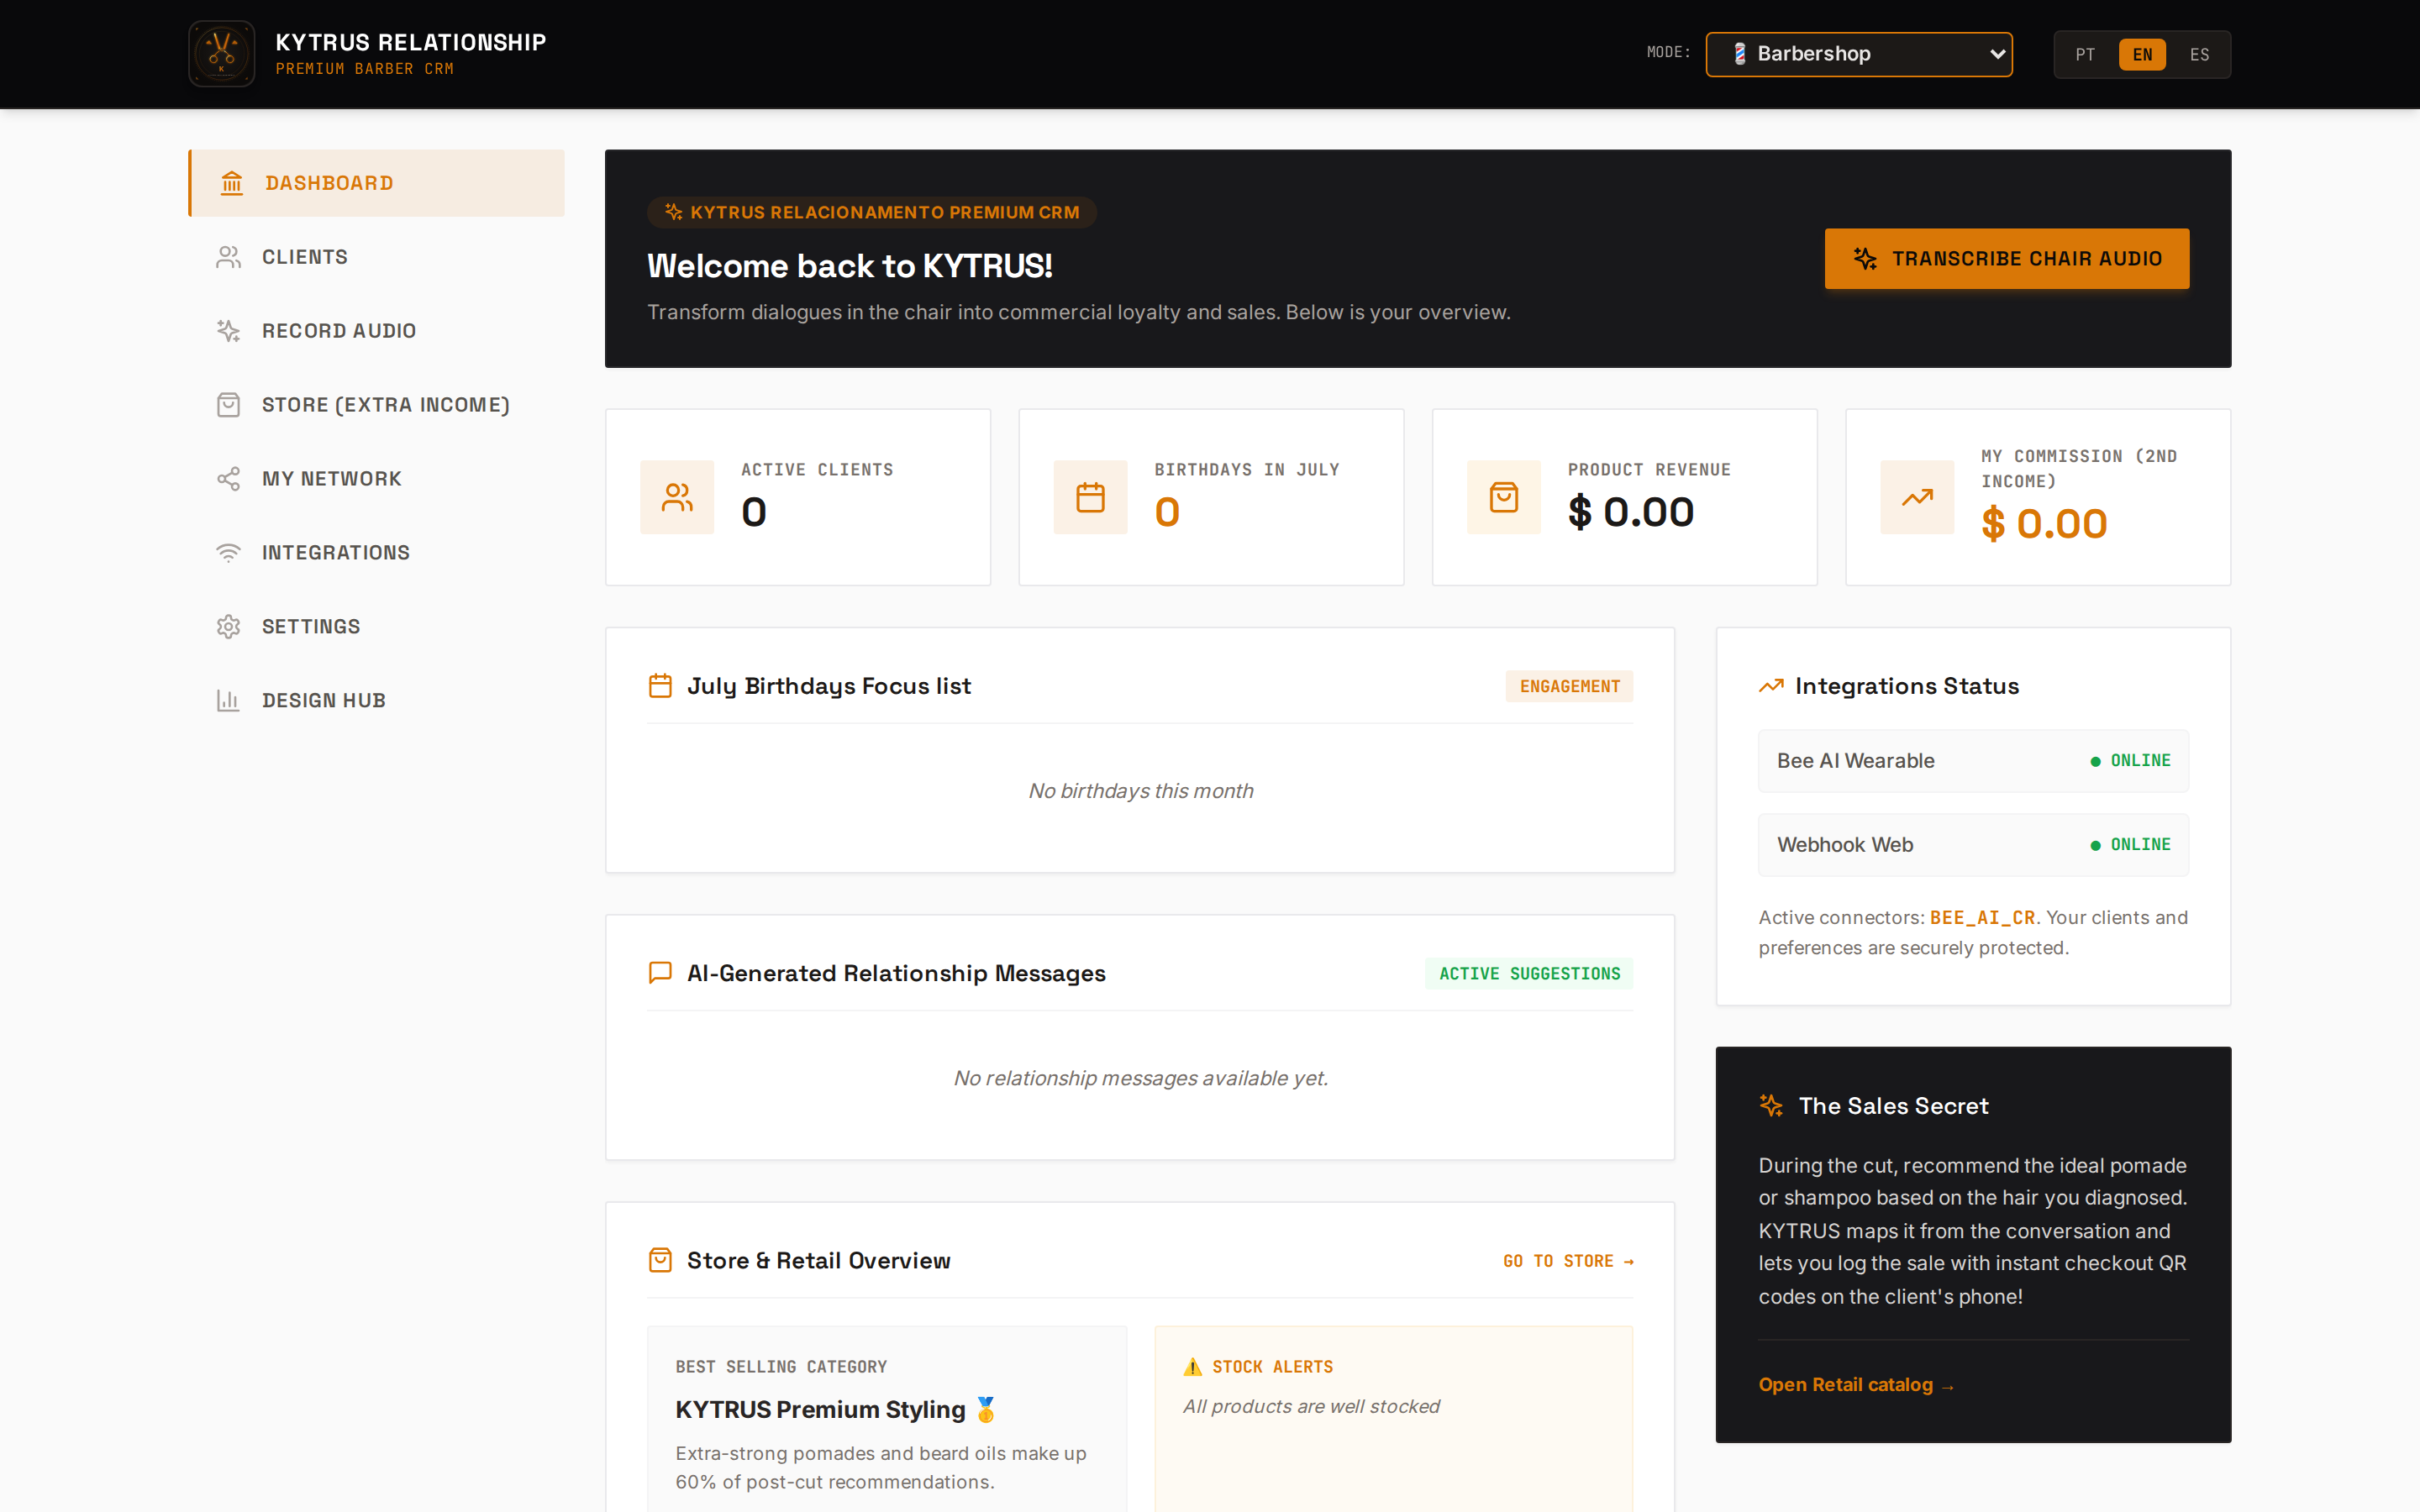The width and height of the screenshot is (2420, 1512).
Task: Click the Clients people icon in sidebar
Action: [x=229, y=257]
